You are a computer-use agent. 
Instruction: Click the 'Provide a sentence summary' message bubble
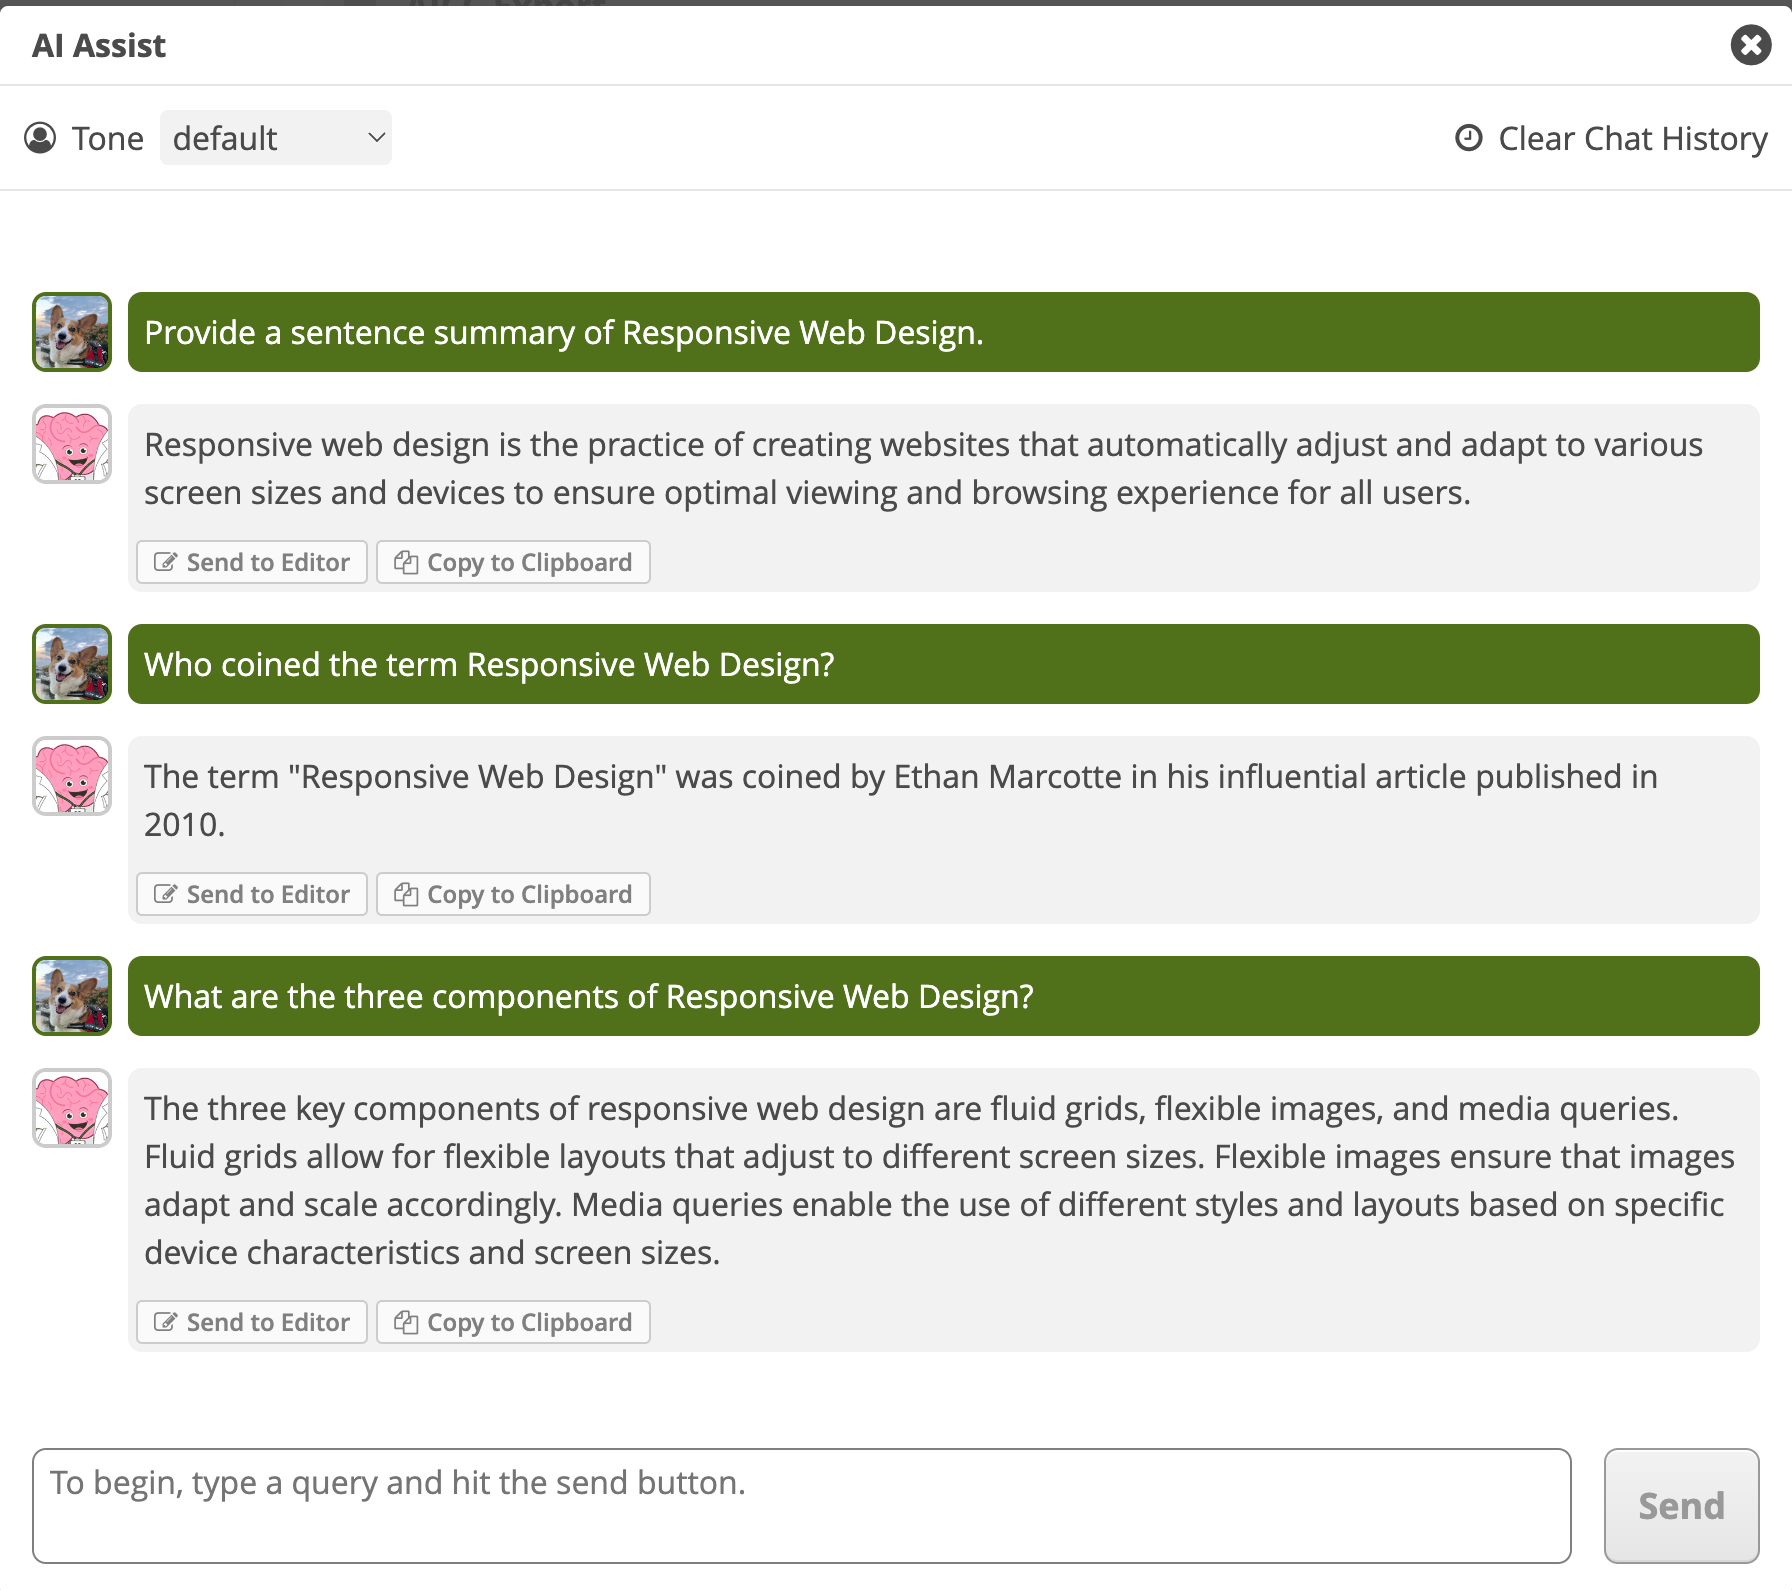[x=944, y=332]
